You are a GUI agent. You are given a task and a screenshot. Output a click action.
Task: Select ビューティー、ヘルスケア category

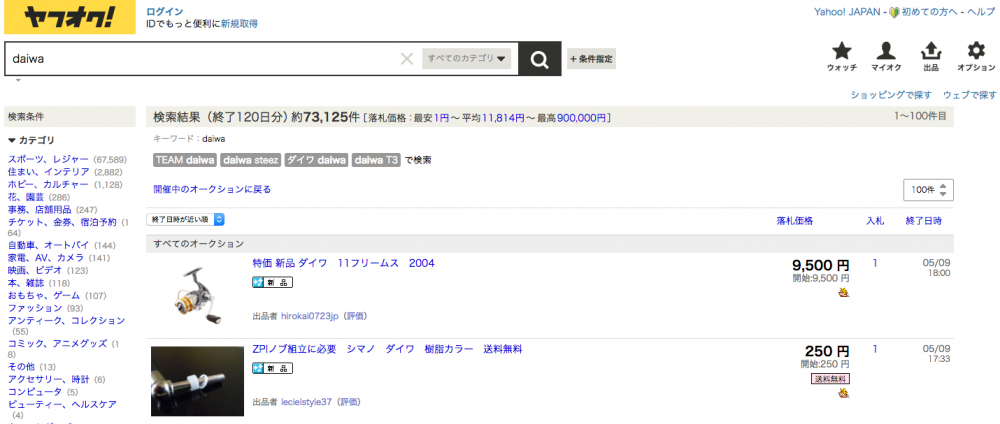pyautogui.click(x=62, y=404)
